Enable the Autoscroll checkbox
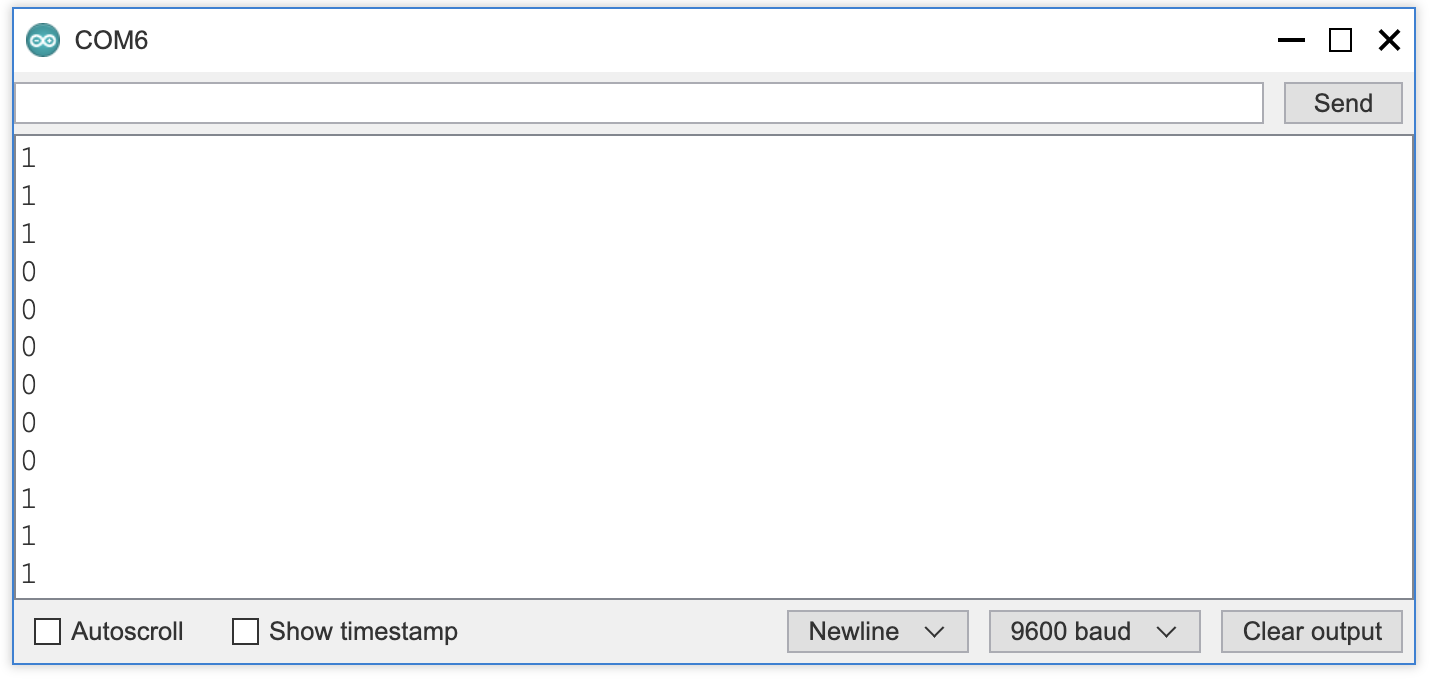 click(x=47, y=632)
